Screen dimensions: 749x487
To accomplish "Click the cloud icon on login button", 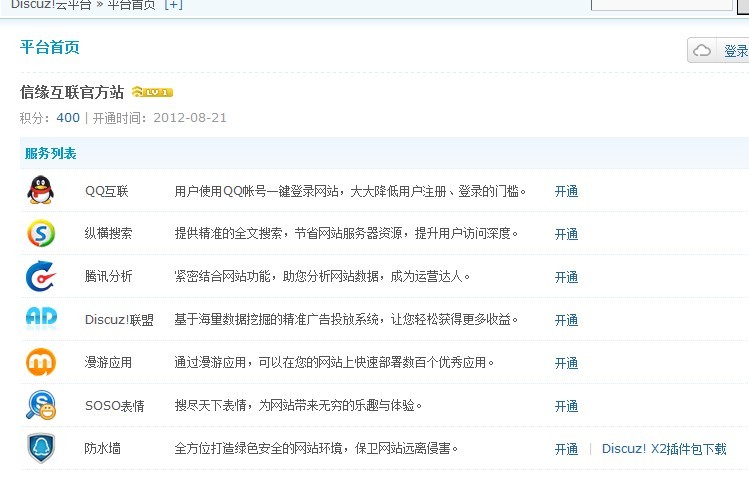I will coord(702,50).
